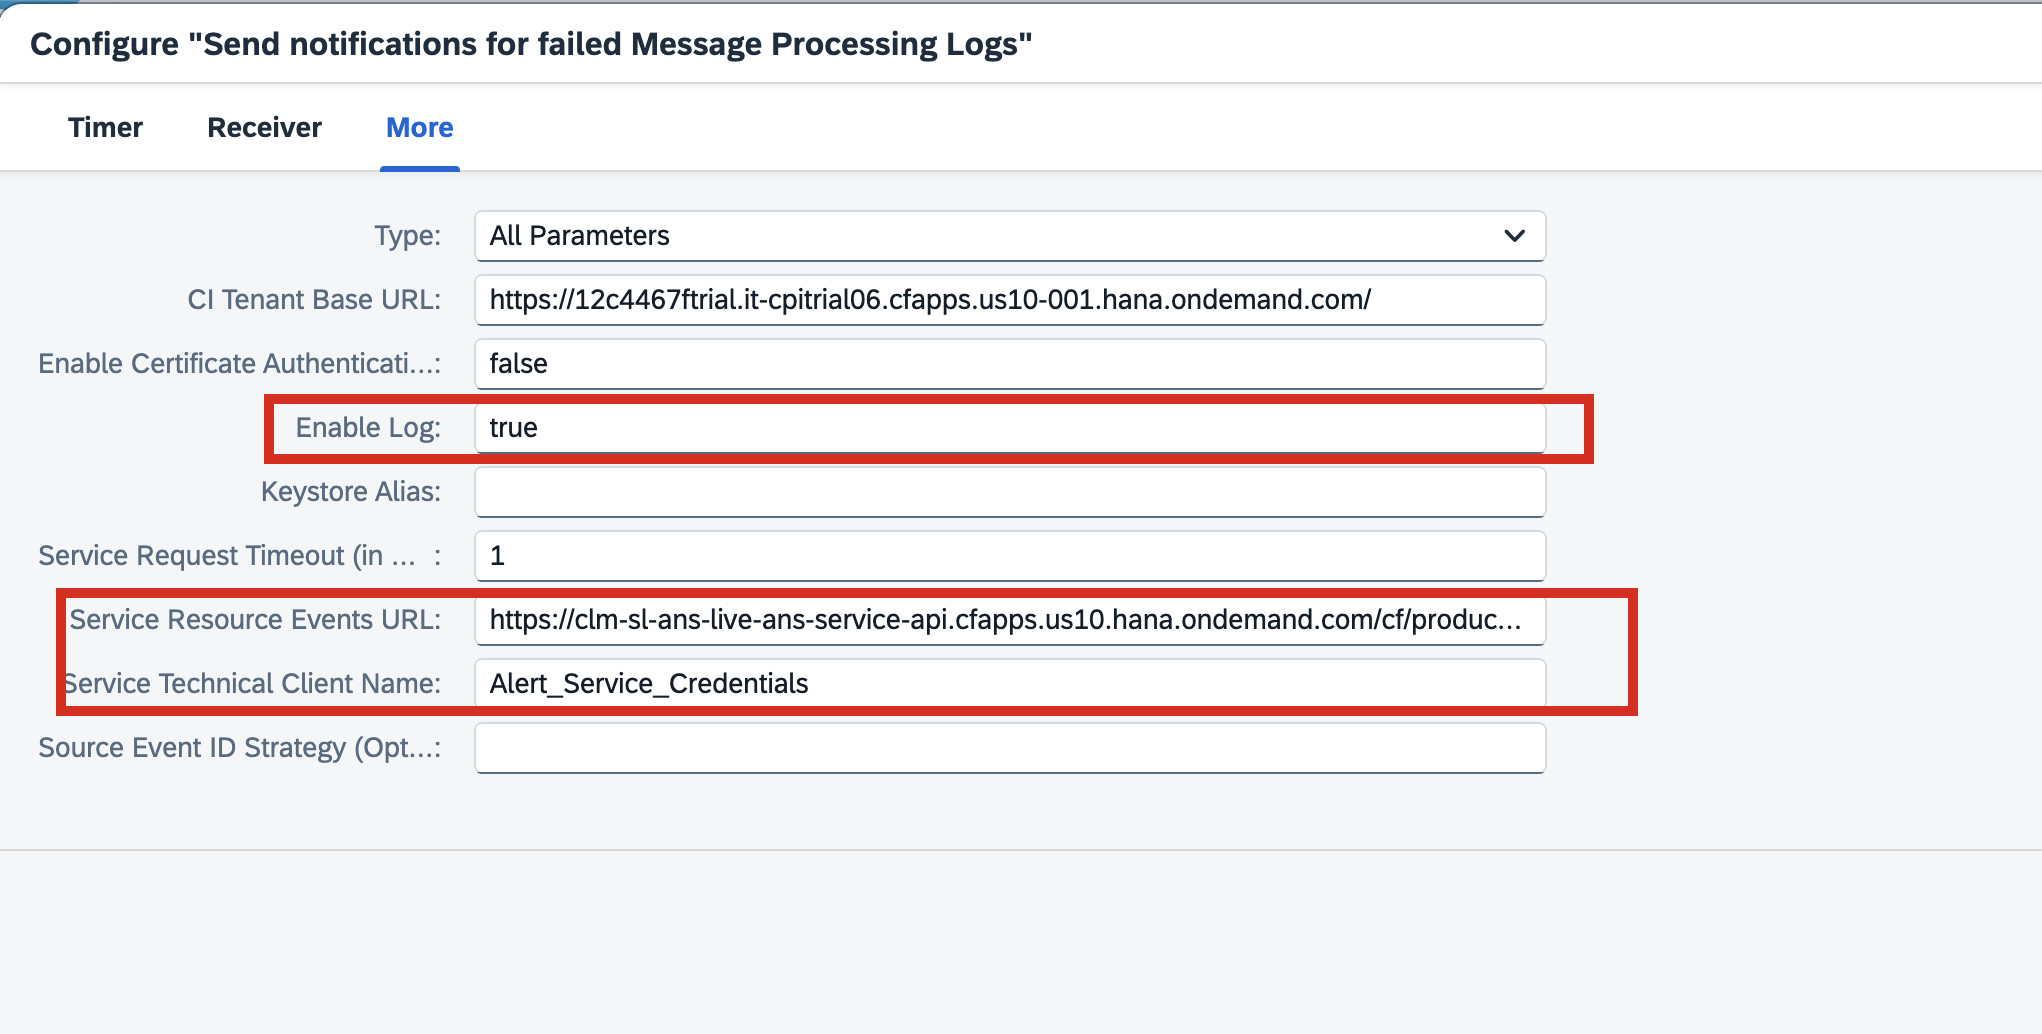Switch to the Receiver tab

click(263, 127)
